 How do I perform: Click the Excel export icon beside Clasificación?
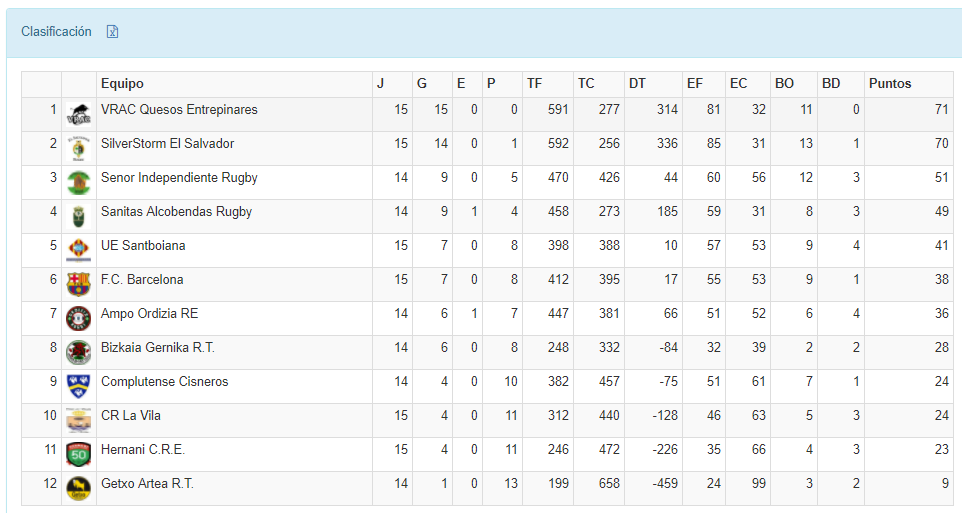(113, 32)
